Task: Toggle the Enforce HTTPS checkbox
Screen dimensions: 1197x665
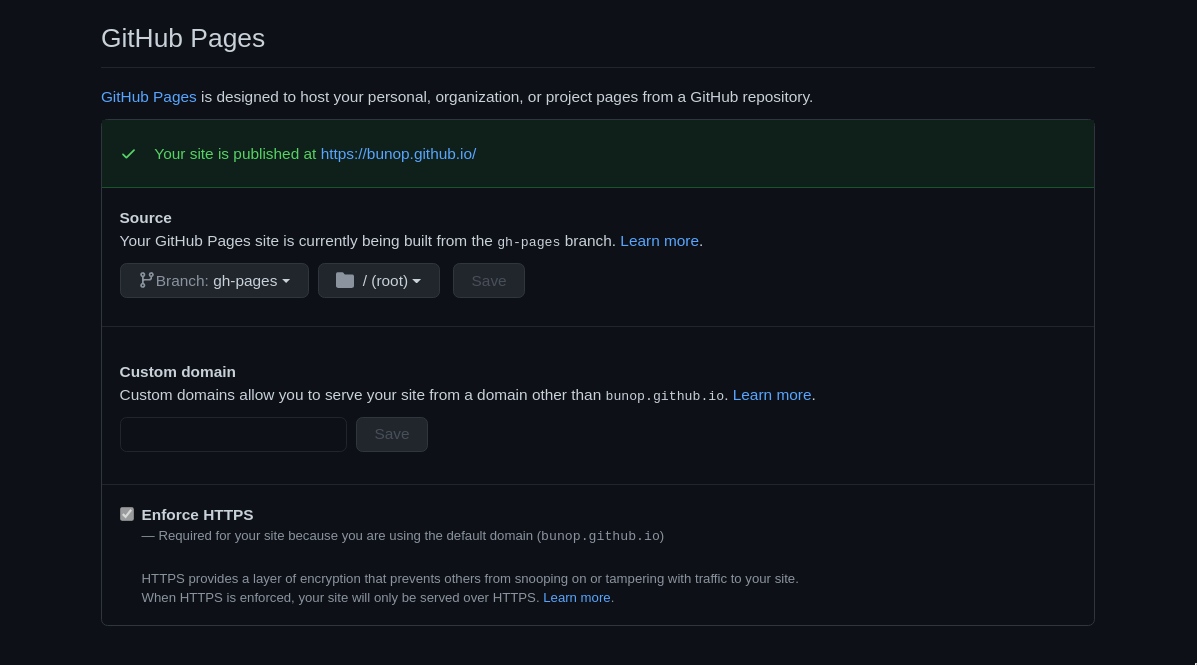Action: point(127,515)
